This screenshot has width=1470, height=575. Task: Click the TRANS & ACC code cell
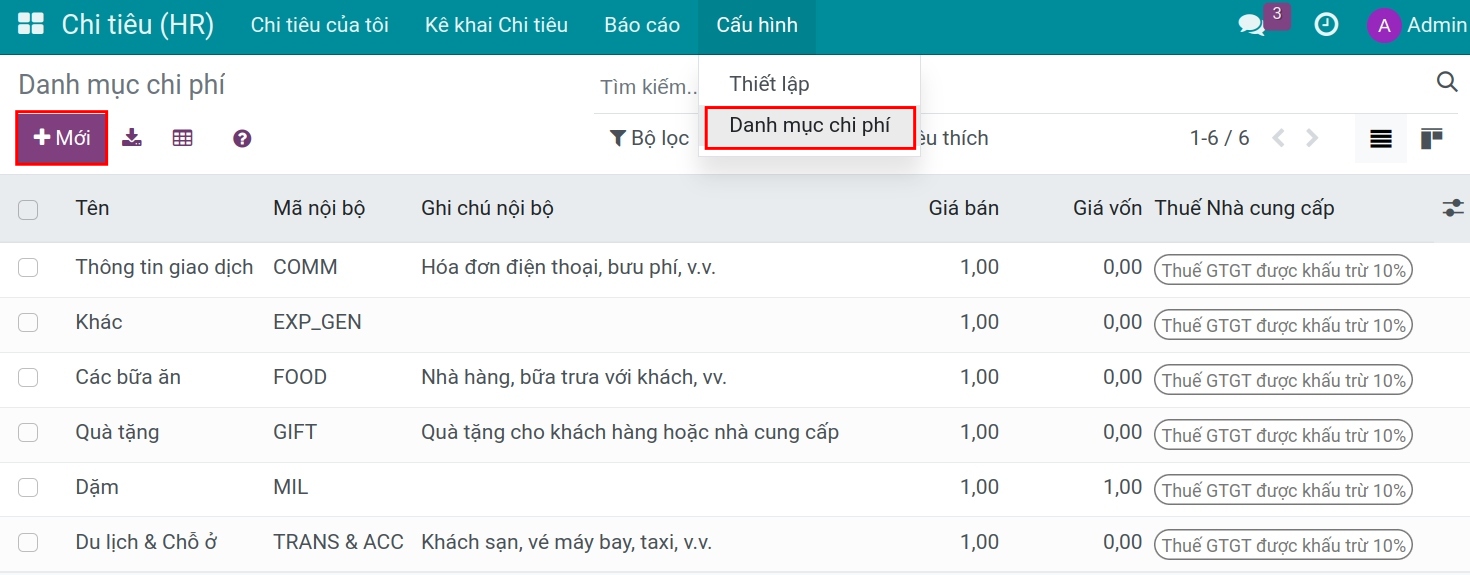coord(338,542)
